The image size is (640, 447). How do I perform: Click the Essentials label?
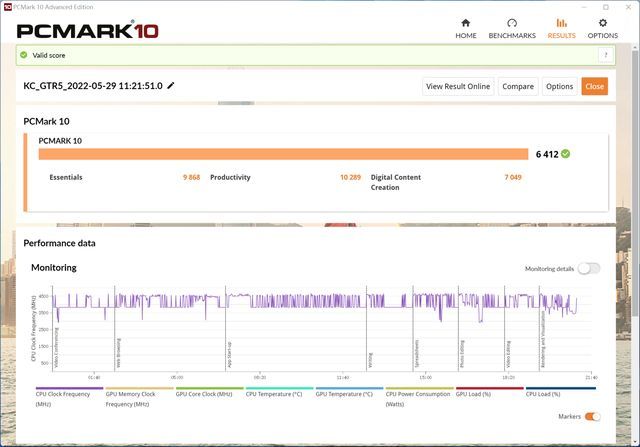pos(66,177)
